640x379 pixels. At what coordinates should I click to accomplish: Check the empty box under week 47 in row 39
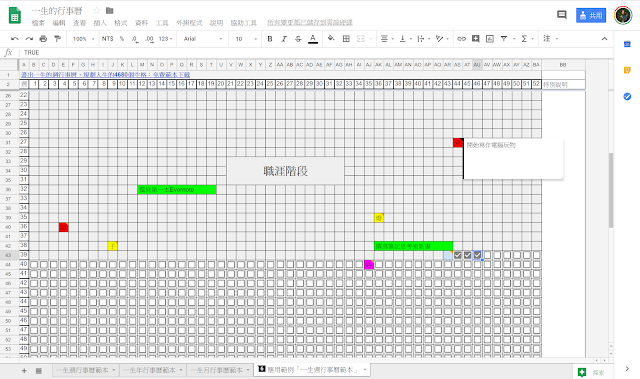487,255
